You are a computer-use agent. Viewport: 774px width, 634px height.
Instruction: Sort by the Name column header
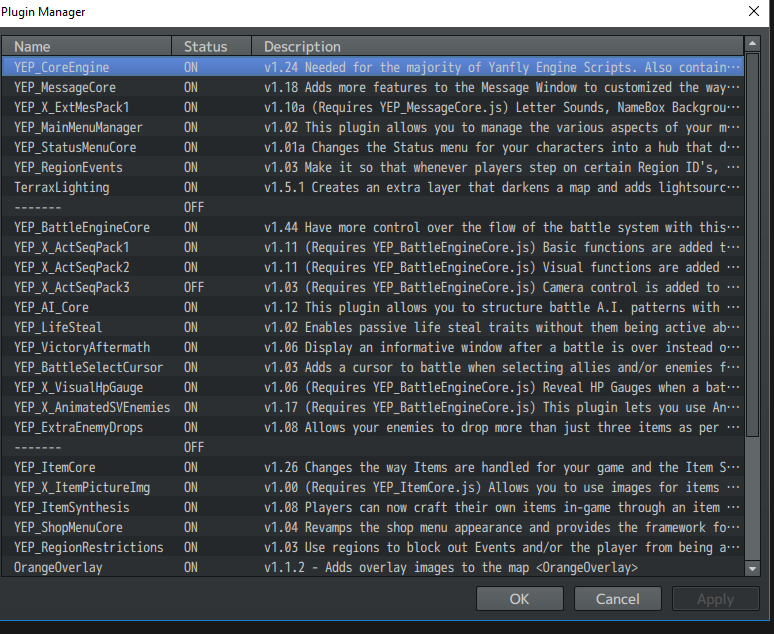(86, 46)
